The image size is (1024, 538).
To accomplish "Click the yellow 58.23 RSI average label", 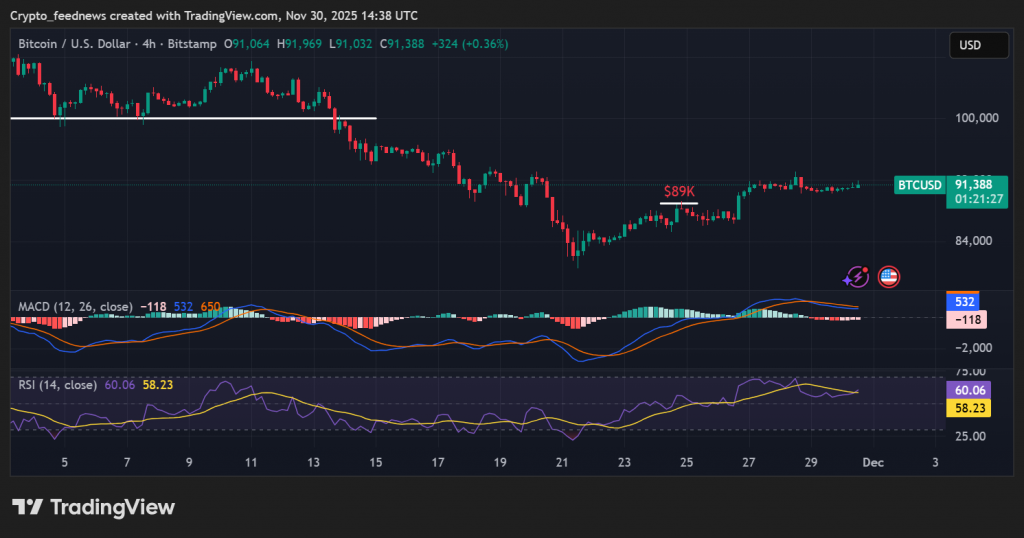I will click(966, 408).
